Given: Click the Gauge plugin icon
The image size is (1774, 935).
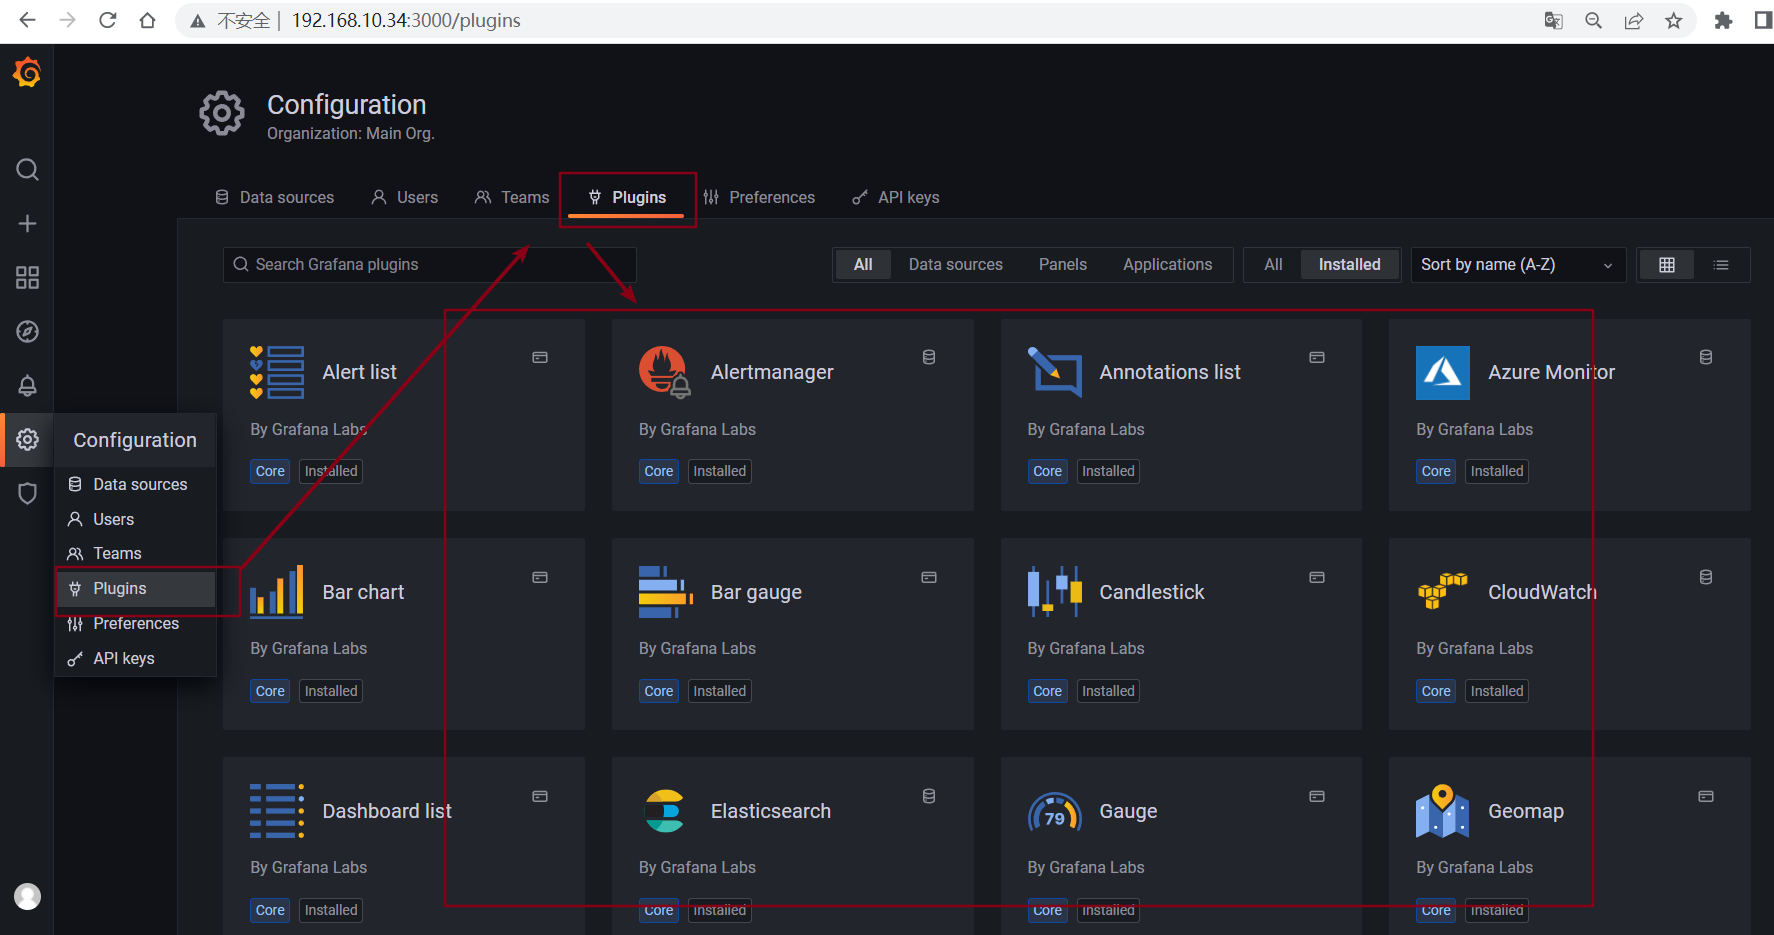Looking at the screenshot, I should pyautogui.click(x=1054, y=813).
